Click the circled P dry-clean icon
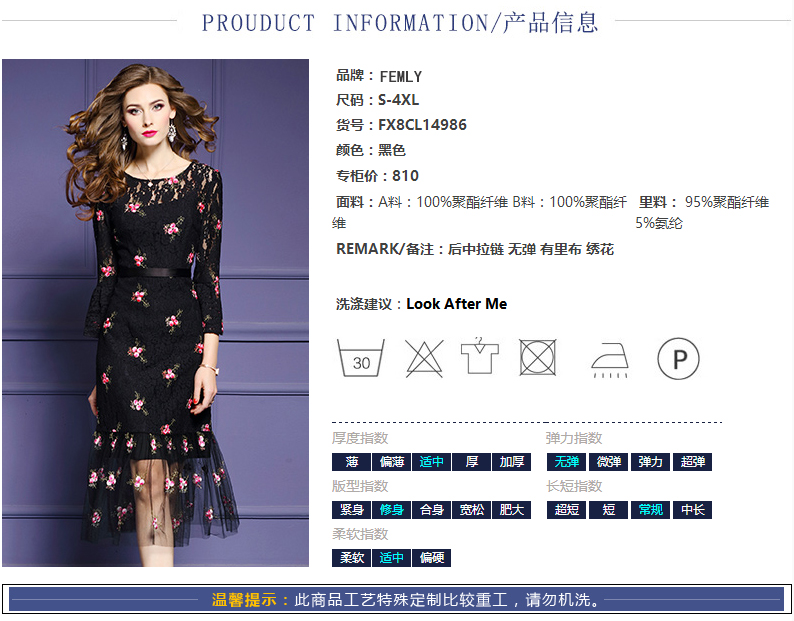This screenshot has width=794, height=621. point(678,359)
